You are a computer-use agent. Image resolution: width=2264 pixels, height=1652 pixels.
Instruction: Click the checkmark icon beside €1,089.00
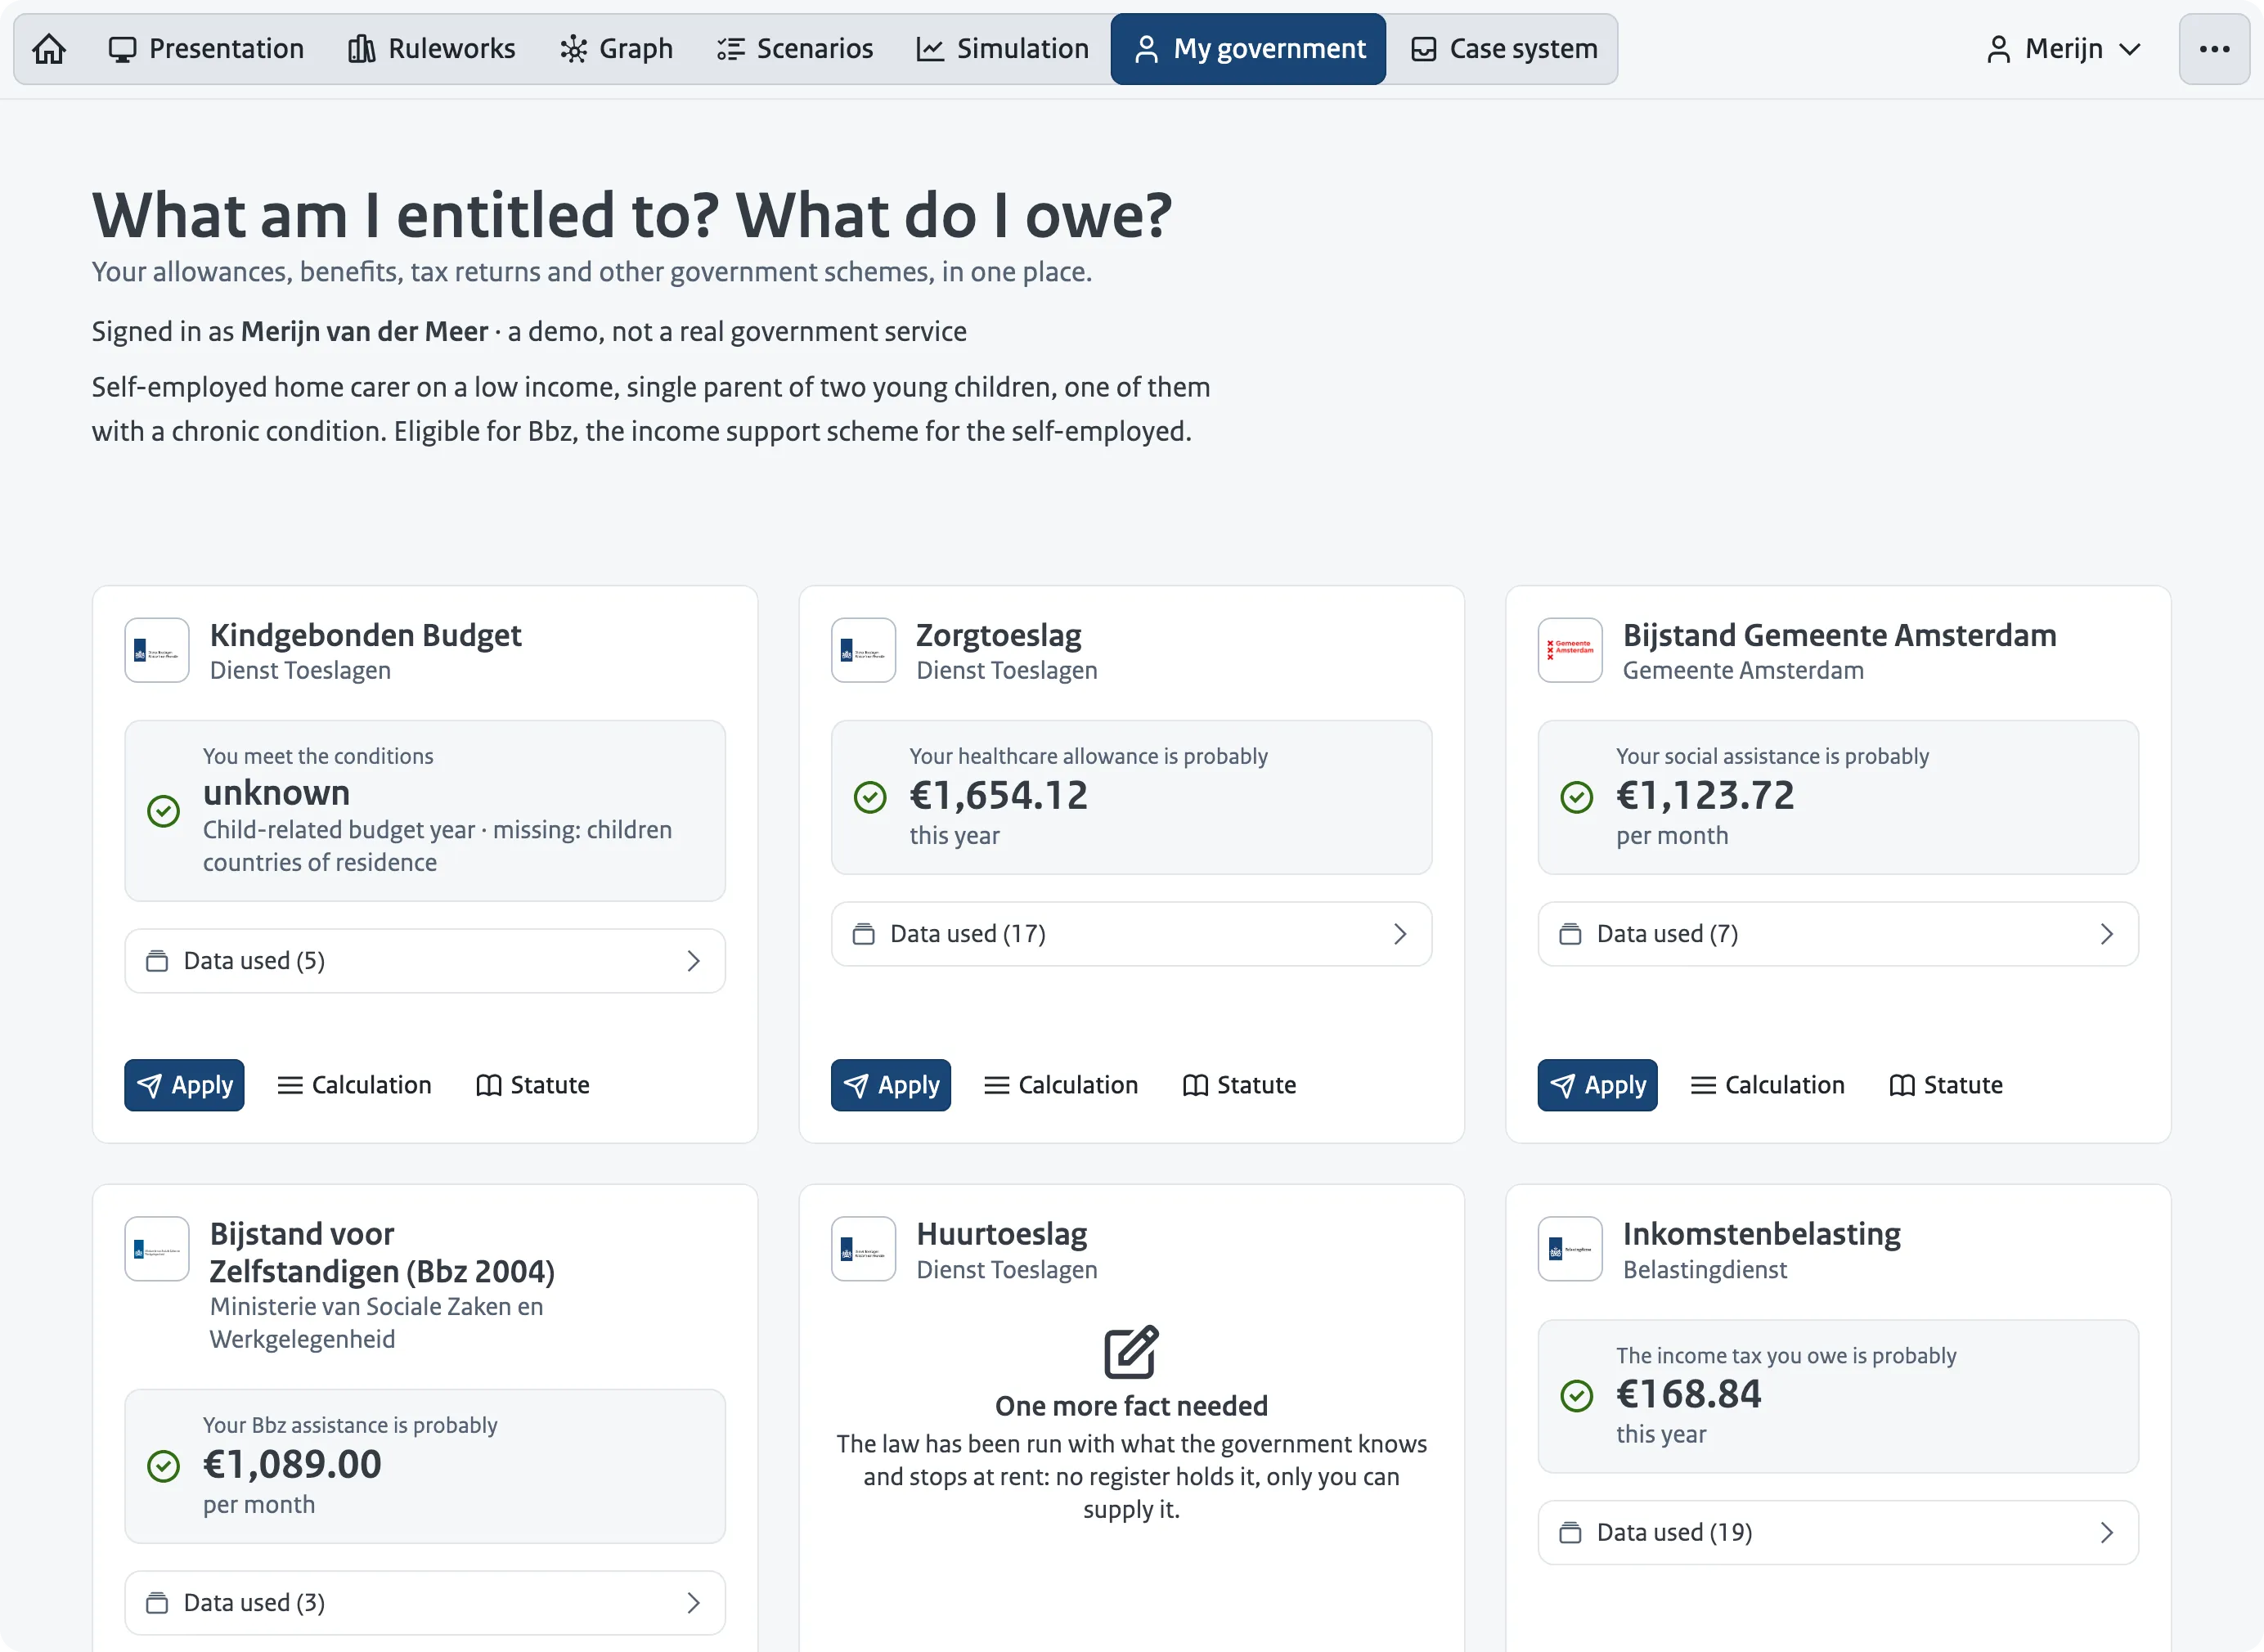[164, 1466]
